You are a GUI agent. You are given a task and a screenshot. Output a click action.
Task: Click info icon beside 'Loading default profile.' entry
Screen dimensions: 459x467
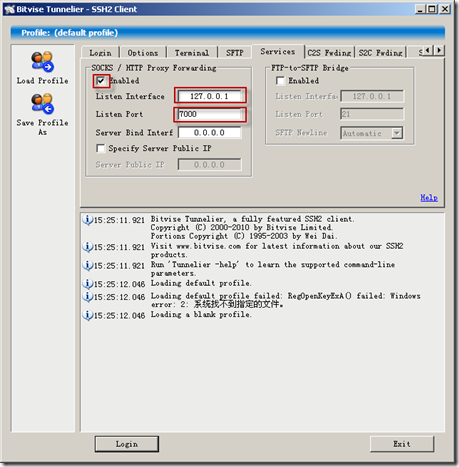88,284
